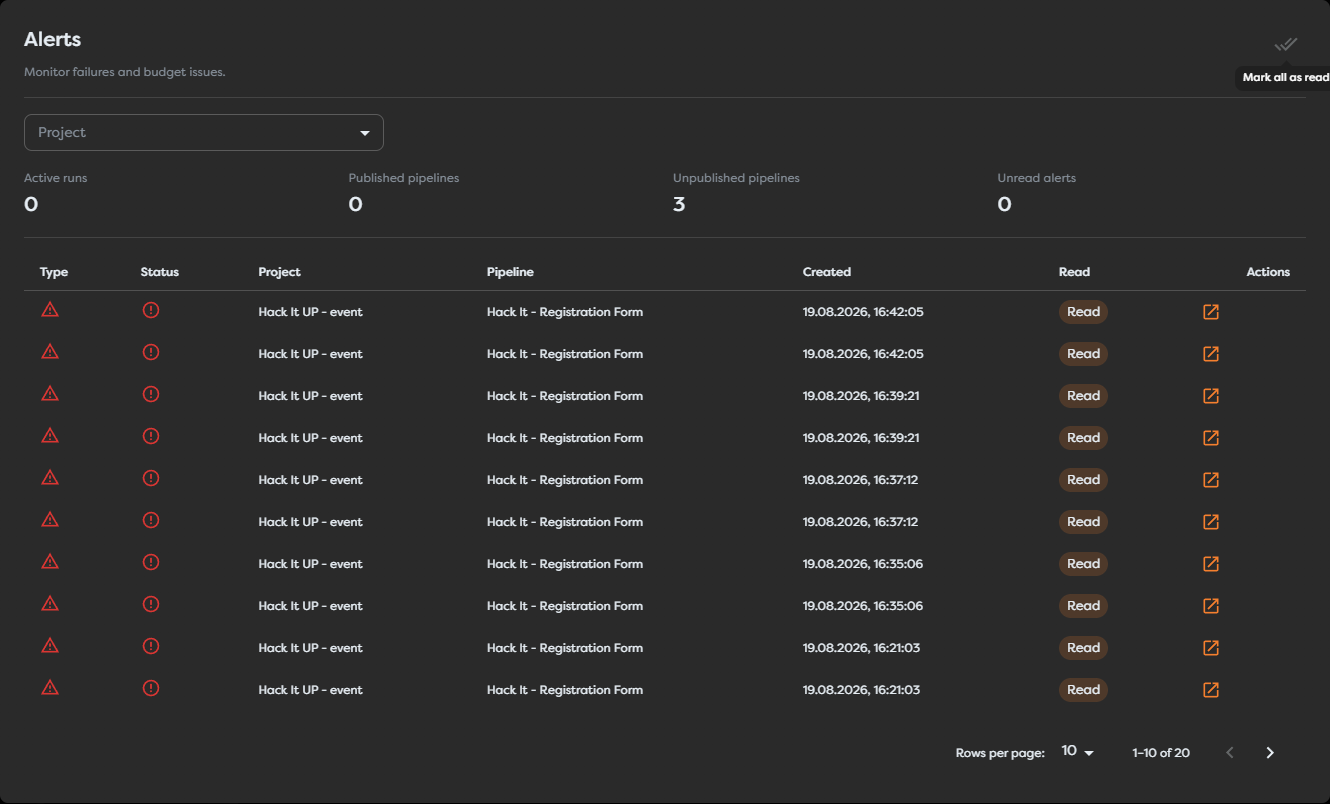Click the Active runs label
The image size is (1330, 804).
click(x=55, y=178)
